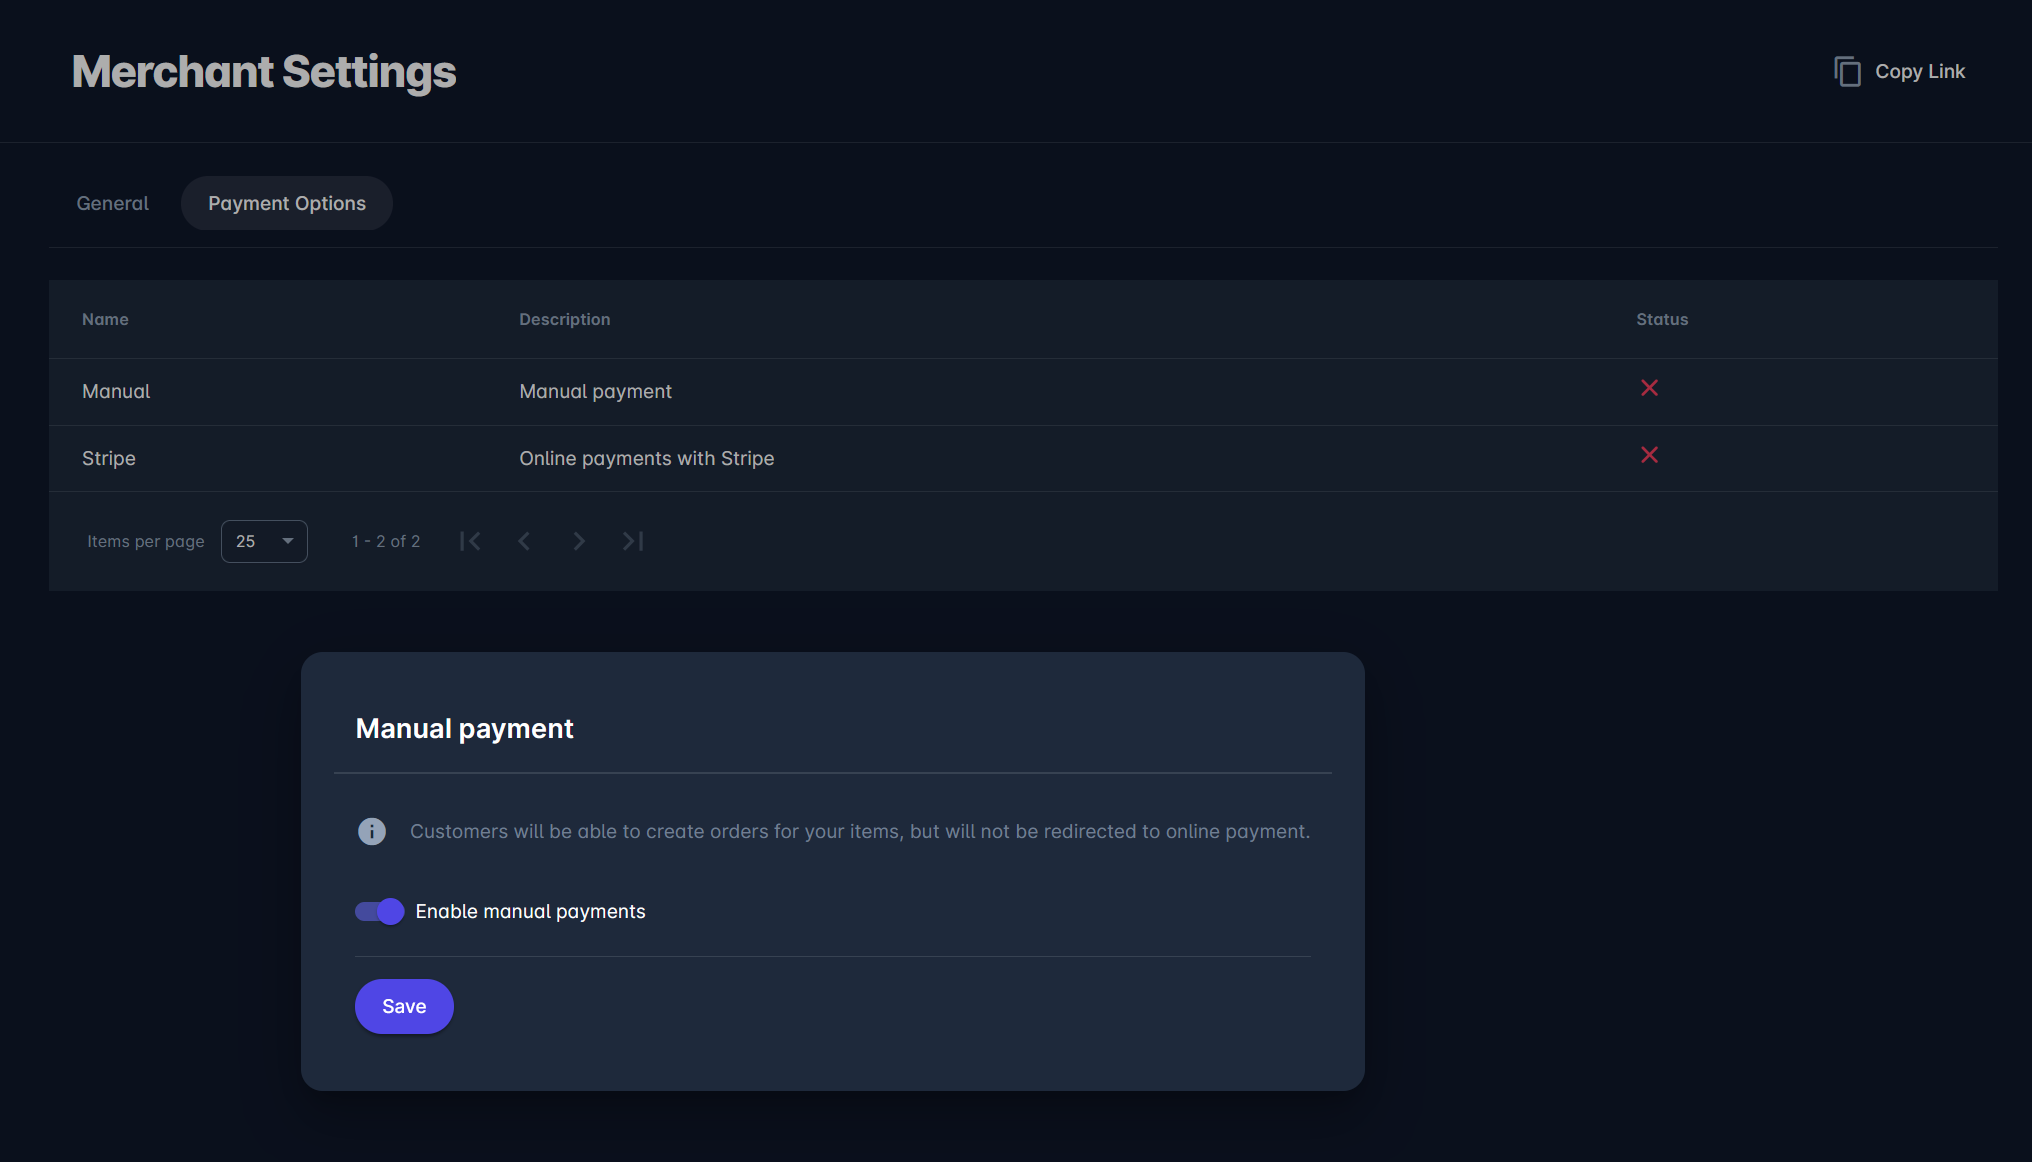Click the red X status for Manual
Image resolution: width=2032 pixels, height=1162 pixels.
pos(1649,388)
